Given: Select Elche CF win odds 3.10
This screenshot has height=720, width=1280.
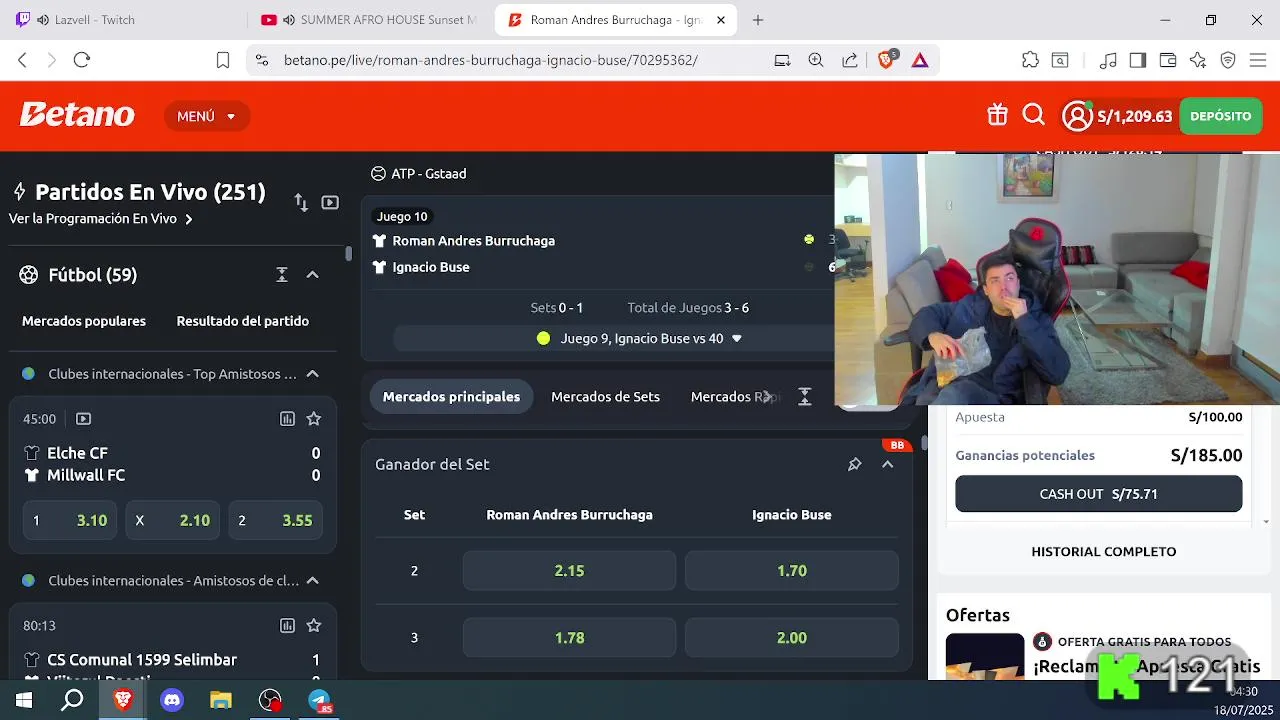Looking at the screenshot, I should pyautogui.click(x=69, y=520).
